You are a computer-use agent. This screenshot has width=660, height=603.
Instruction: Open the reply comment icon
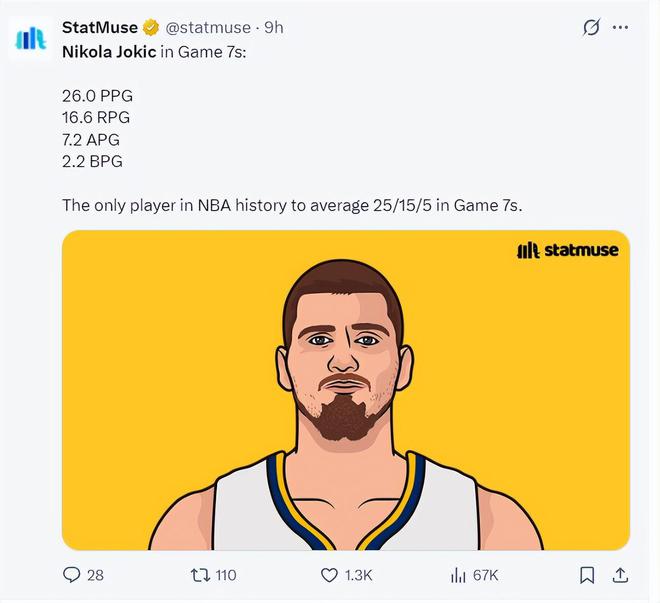tap(71, 575)
